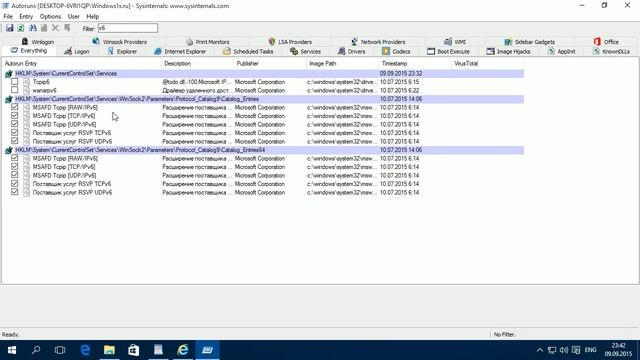Switch to the Internet Explorer tab
Screen dimensions: 640x360
click(180, 51)
